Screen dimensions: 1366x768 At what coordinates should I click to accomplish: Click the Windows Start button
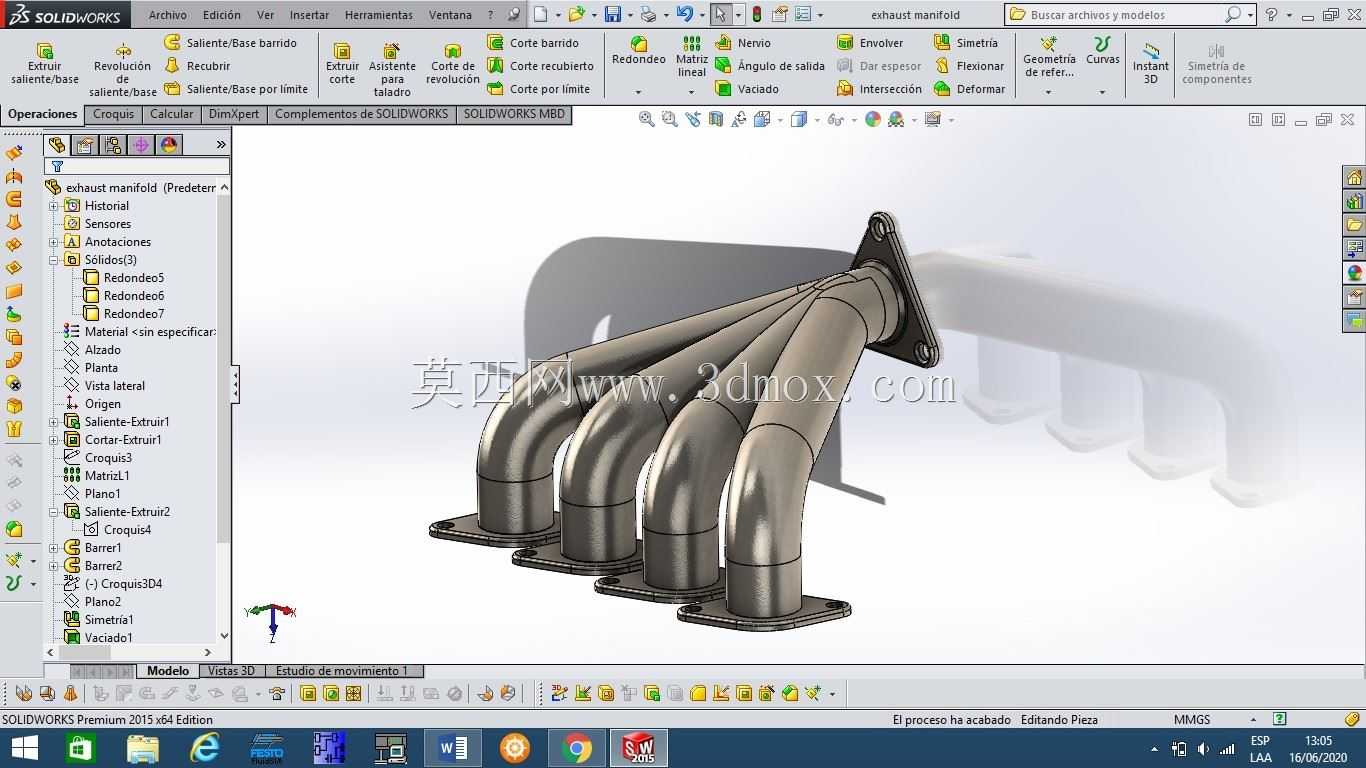(x=24, y=748)
